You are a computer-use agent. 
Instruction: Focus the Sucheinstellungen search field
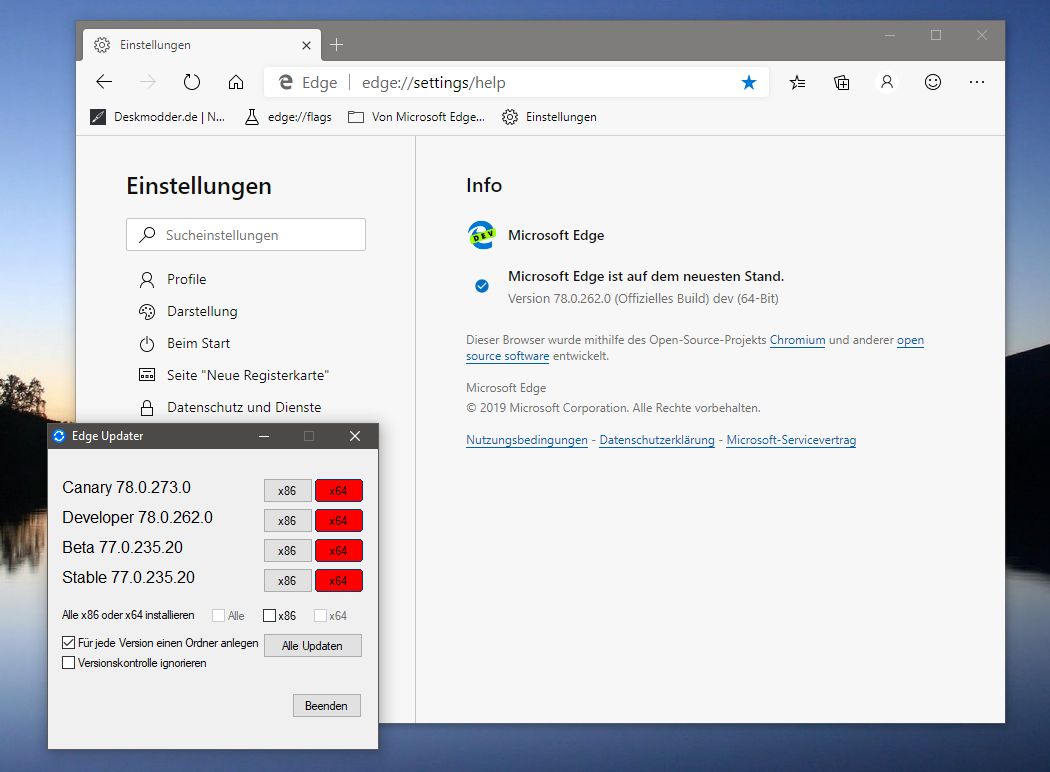tap(246, 234)
